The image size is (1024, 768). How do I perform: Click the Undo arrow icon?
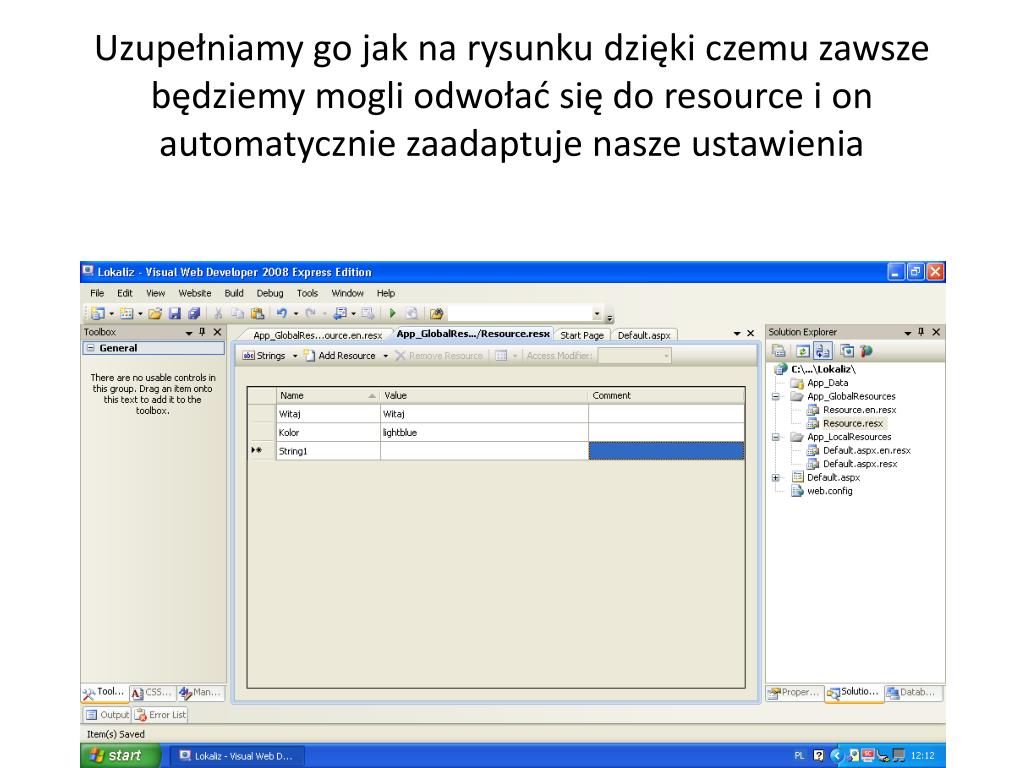(x=281, y=313)
